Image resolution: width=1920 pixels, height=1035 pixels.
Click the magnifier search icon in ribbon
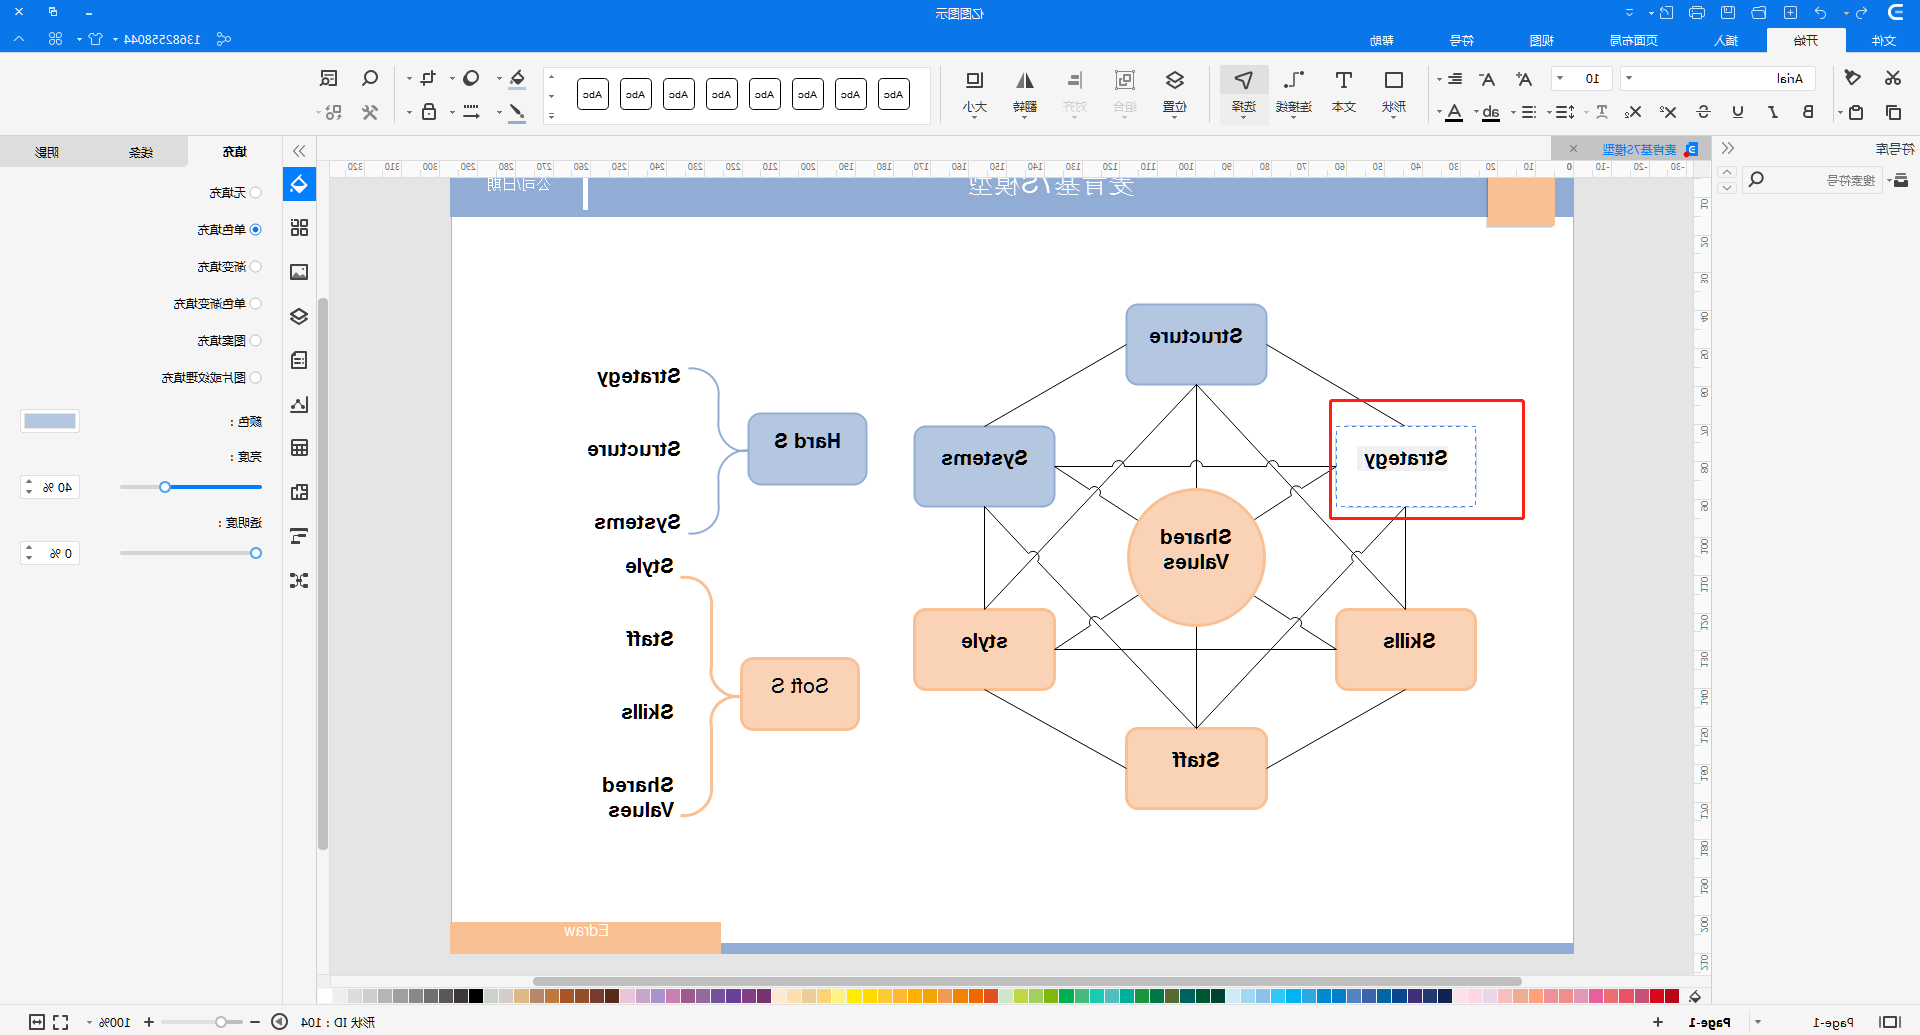coord(370,78)
